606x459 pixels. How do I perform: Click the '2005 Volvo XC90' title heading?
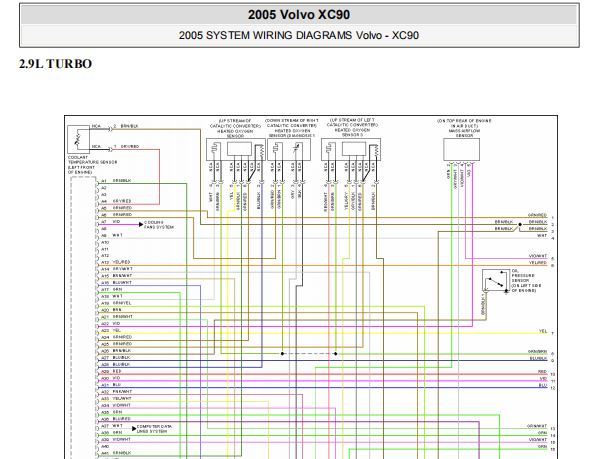(299, 15)
